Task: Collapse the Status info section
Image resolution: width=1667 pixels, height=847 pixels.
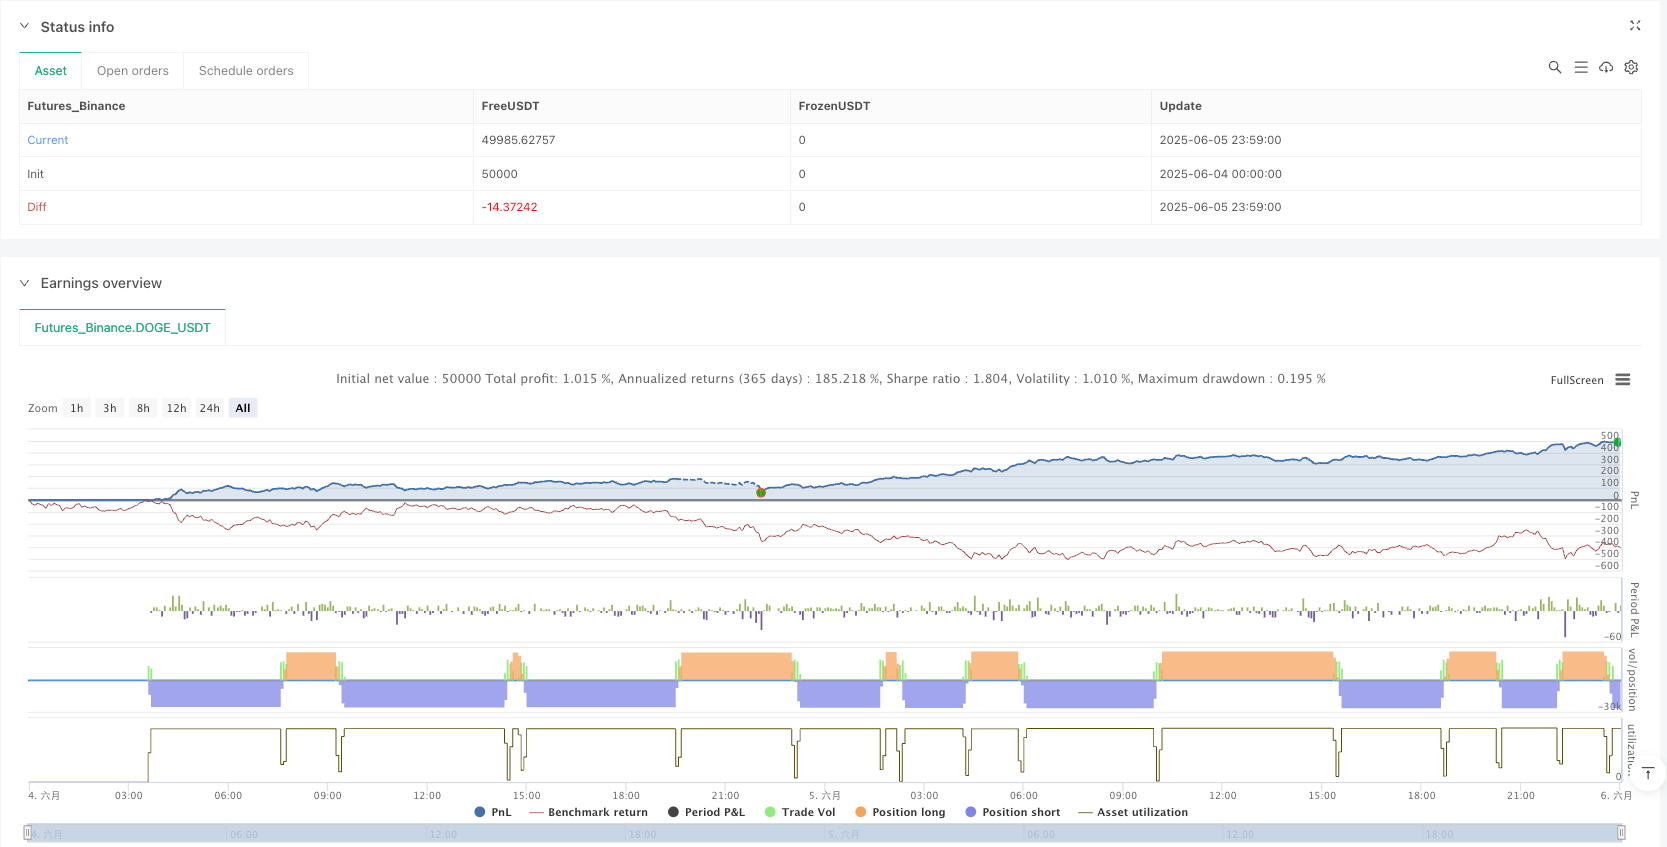Action: coord(25,27)
